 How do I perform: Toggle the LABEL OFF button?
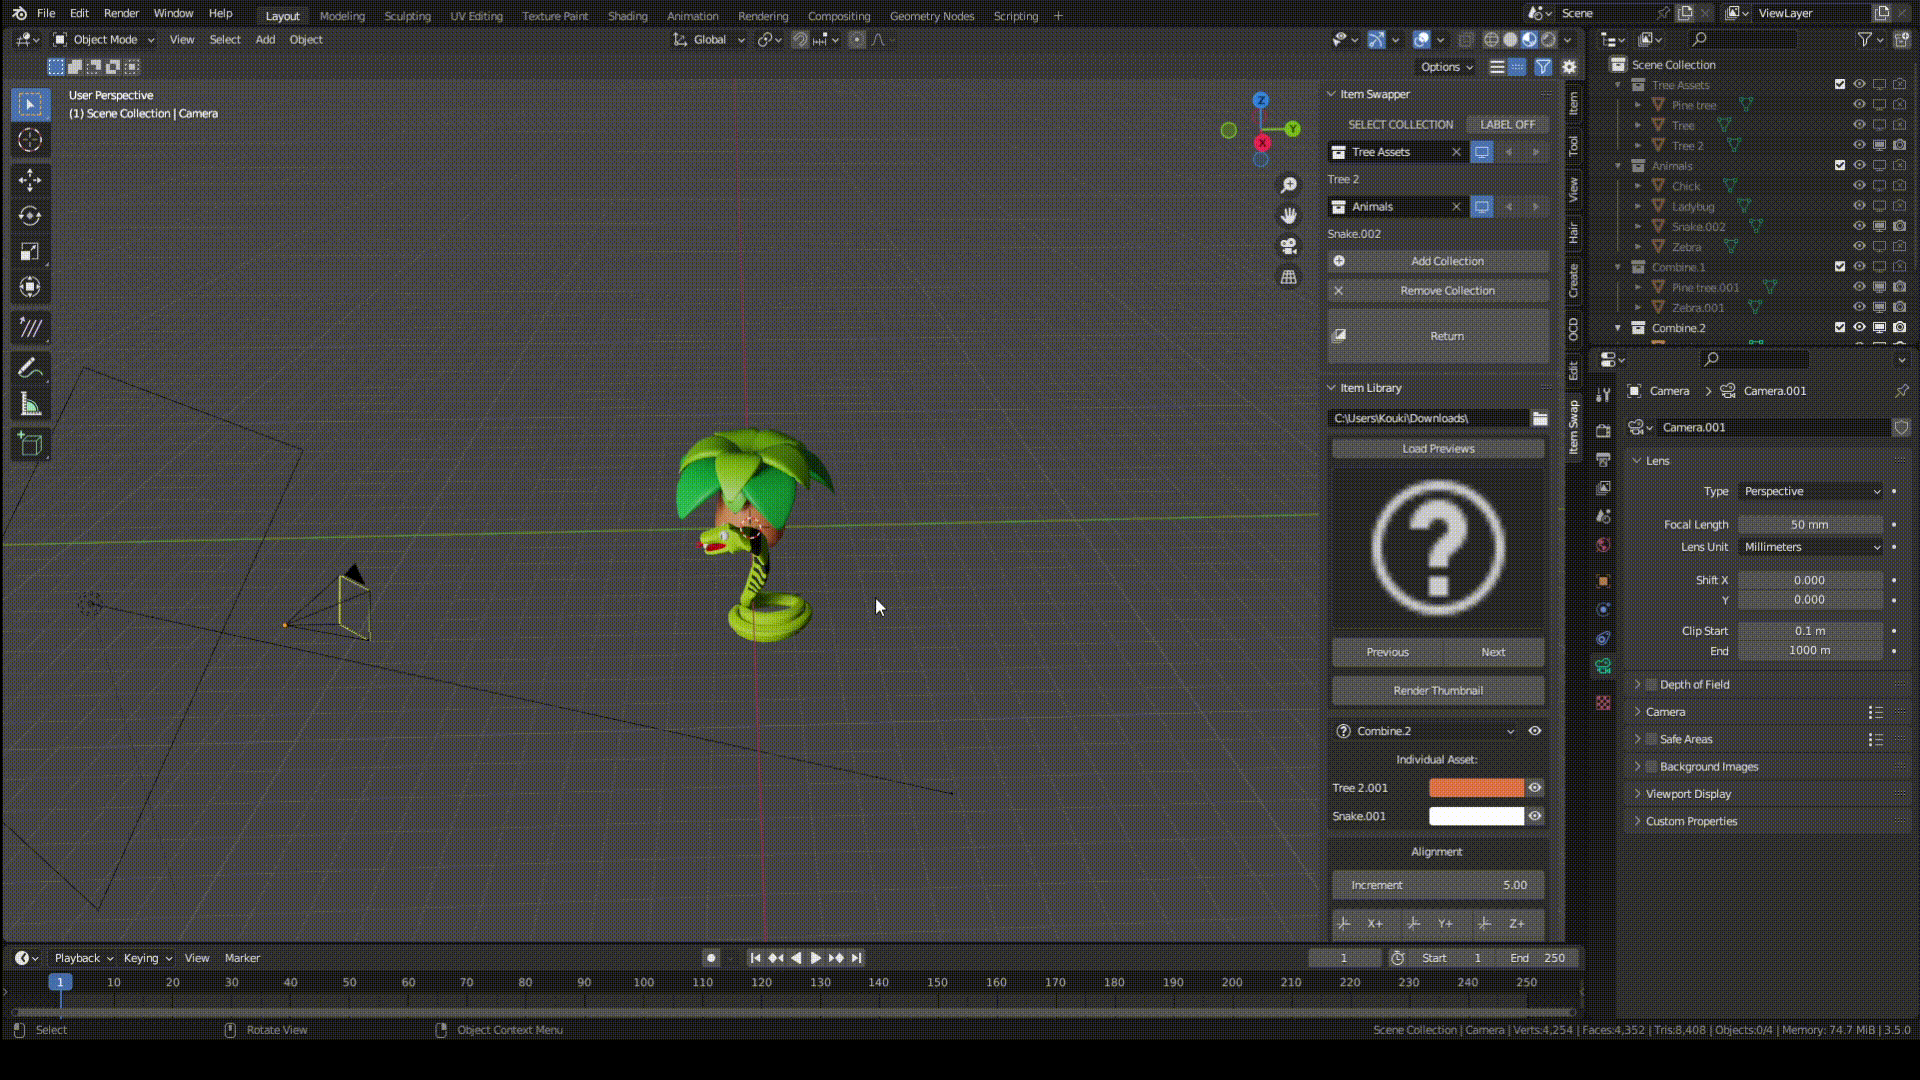click(1507, 124)
